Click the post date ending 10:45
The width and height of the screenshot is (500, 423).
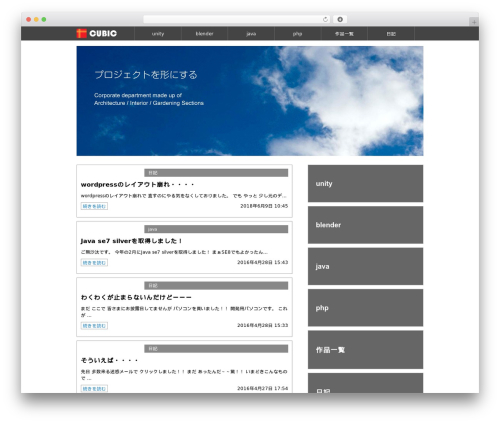coord(264,206)
